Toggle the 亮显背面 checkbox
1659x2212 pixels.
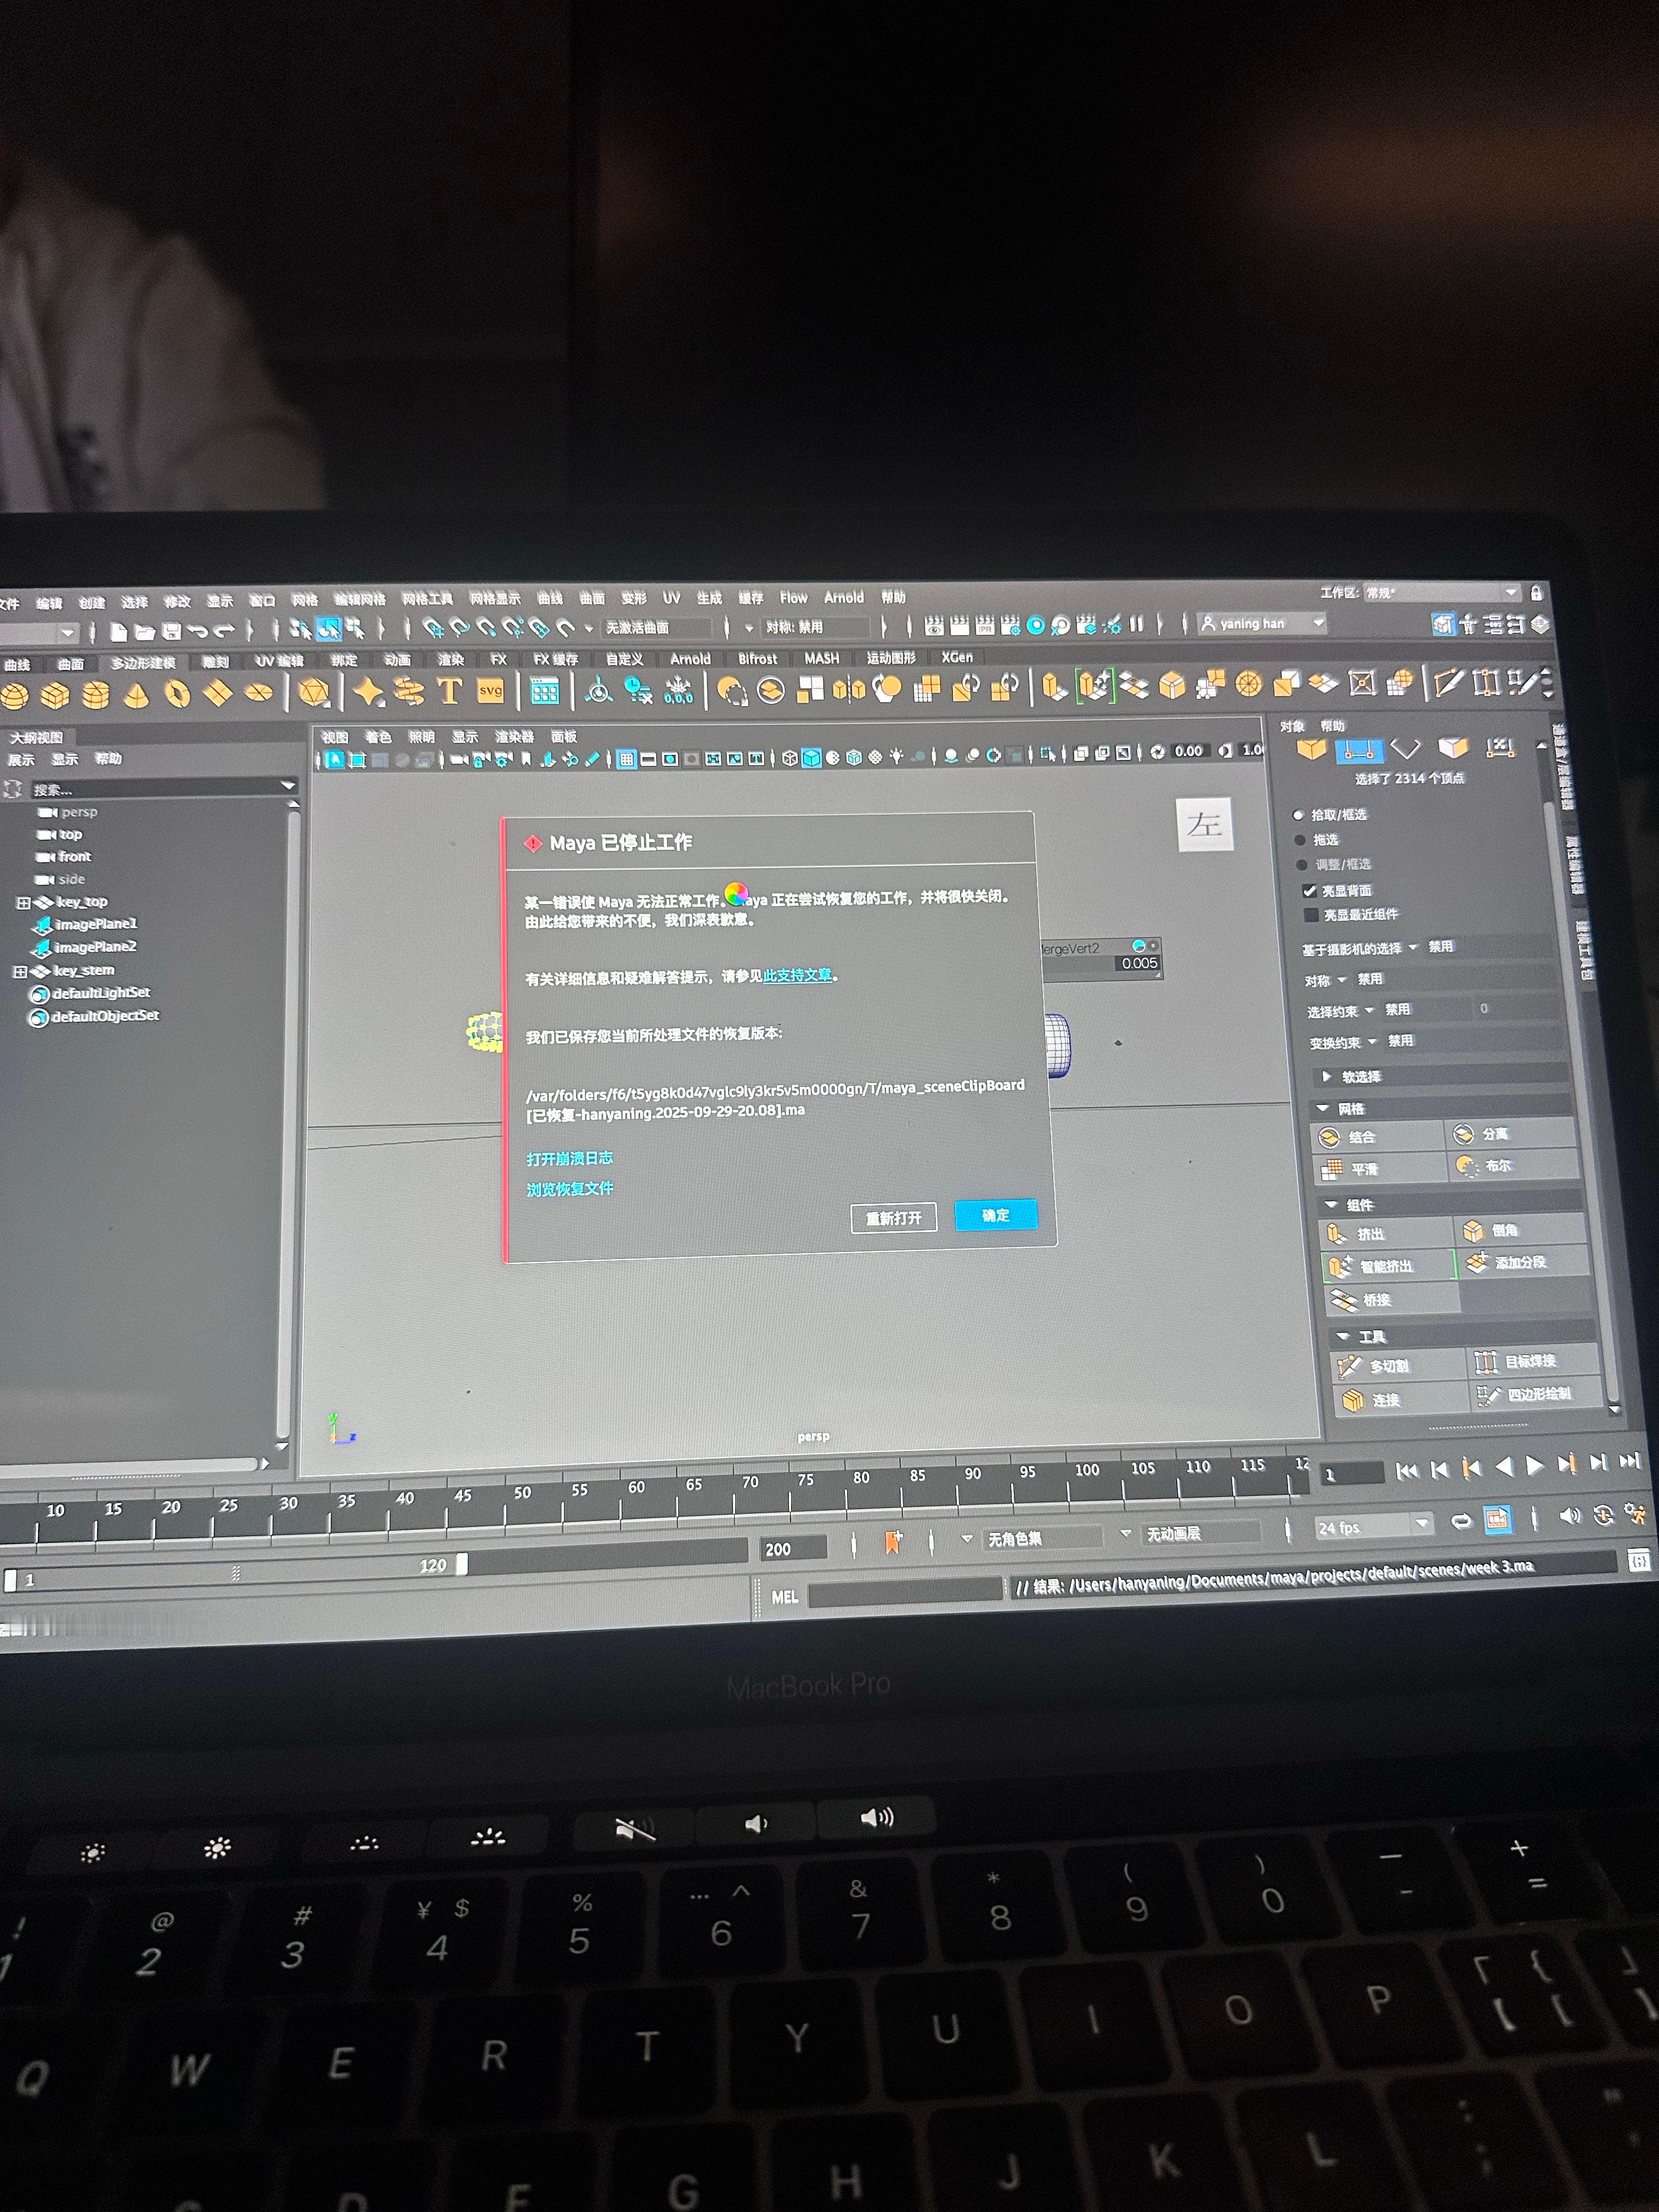tap(1309, 890)
